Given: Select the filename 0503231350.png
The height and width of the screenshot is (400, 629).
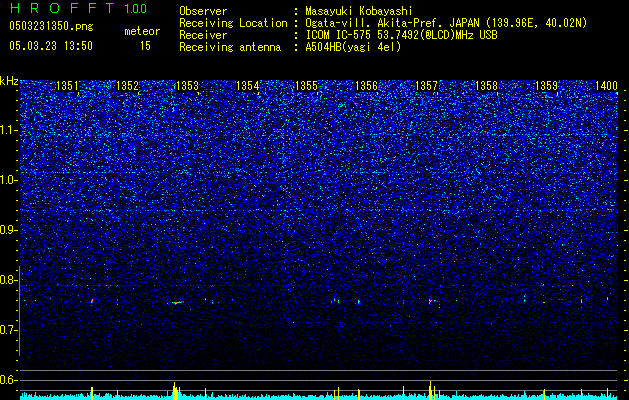Looking at the screenshot, I should (51, 26).
